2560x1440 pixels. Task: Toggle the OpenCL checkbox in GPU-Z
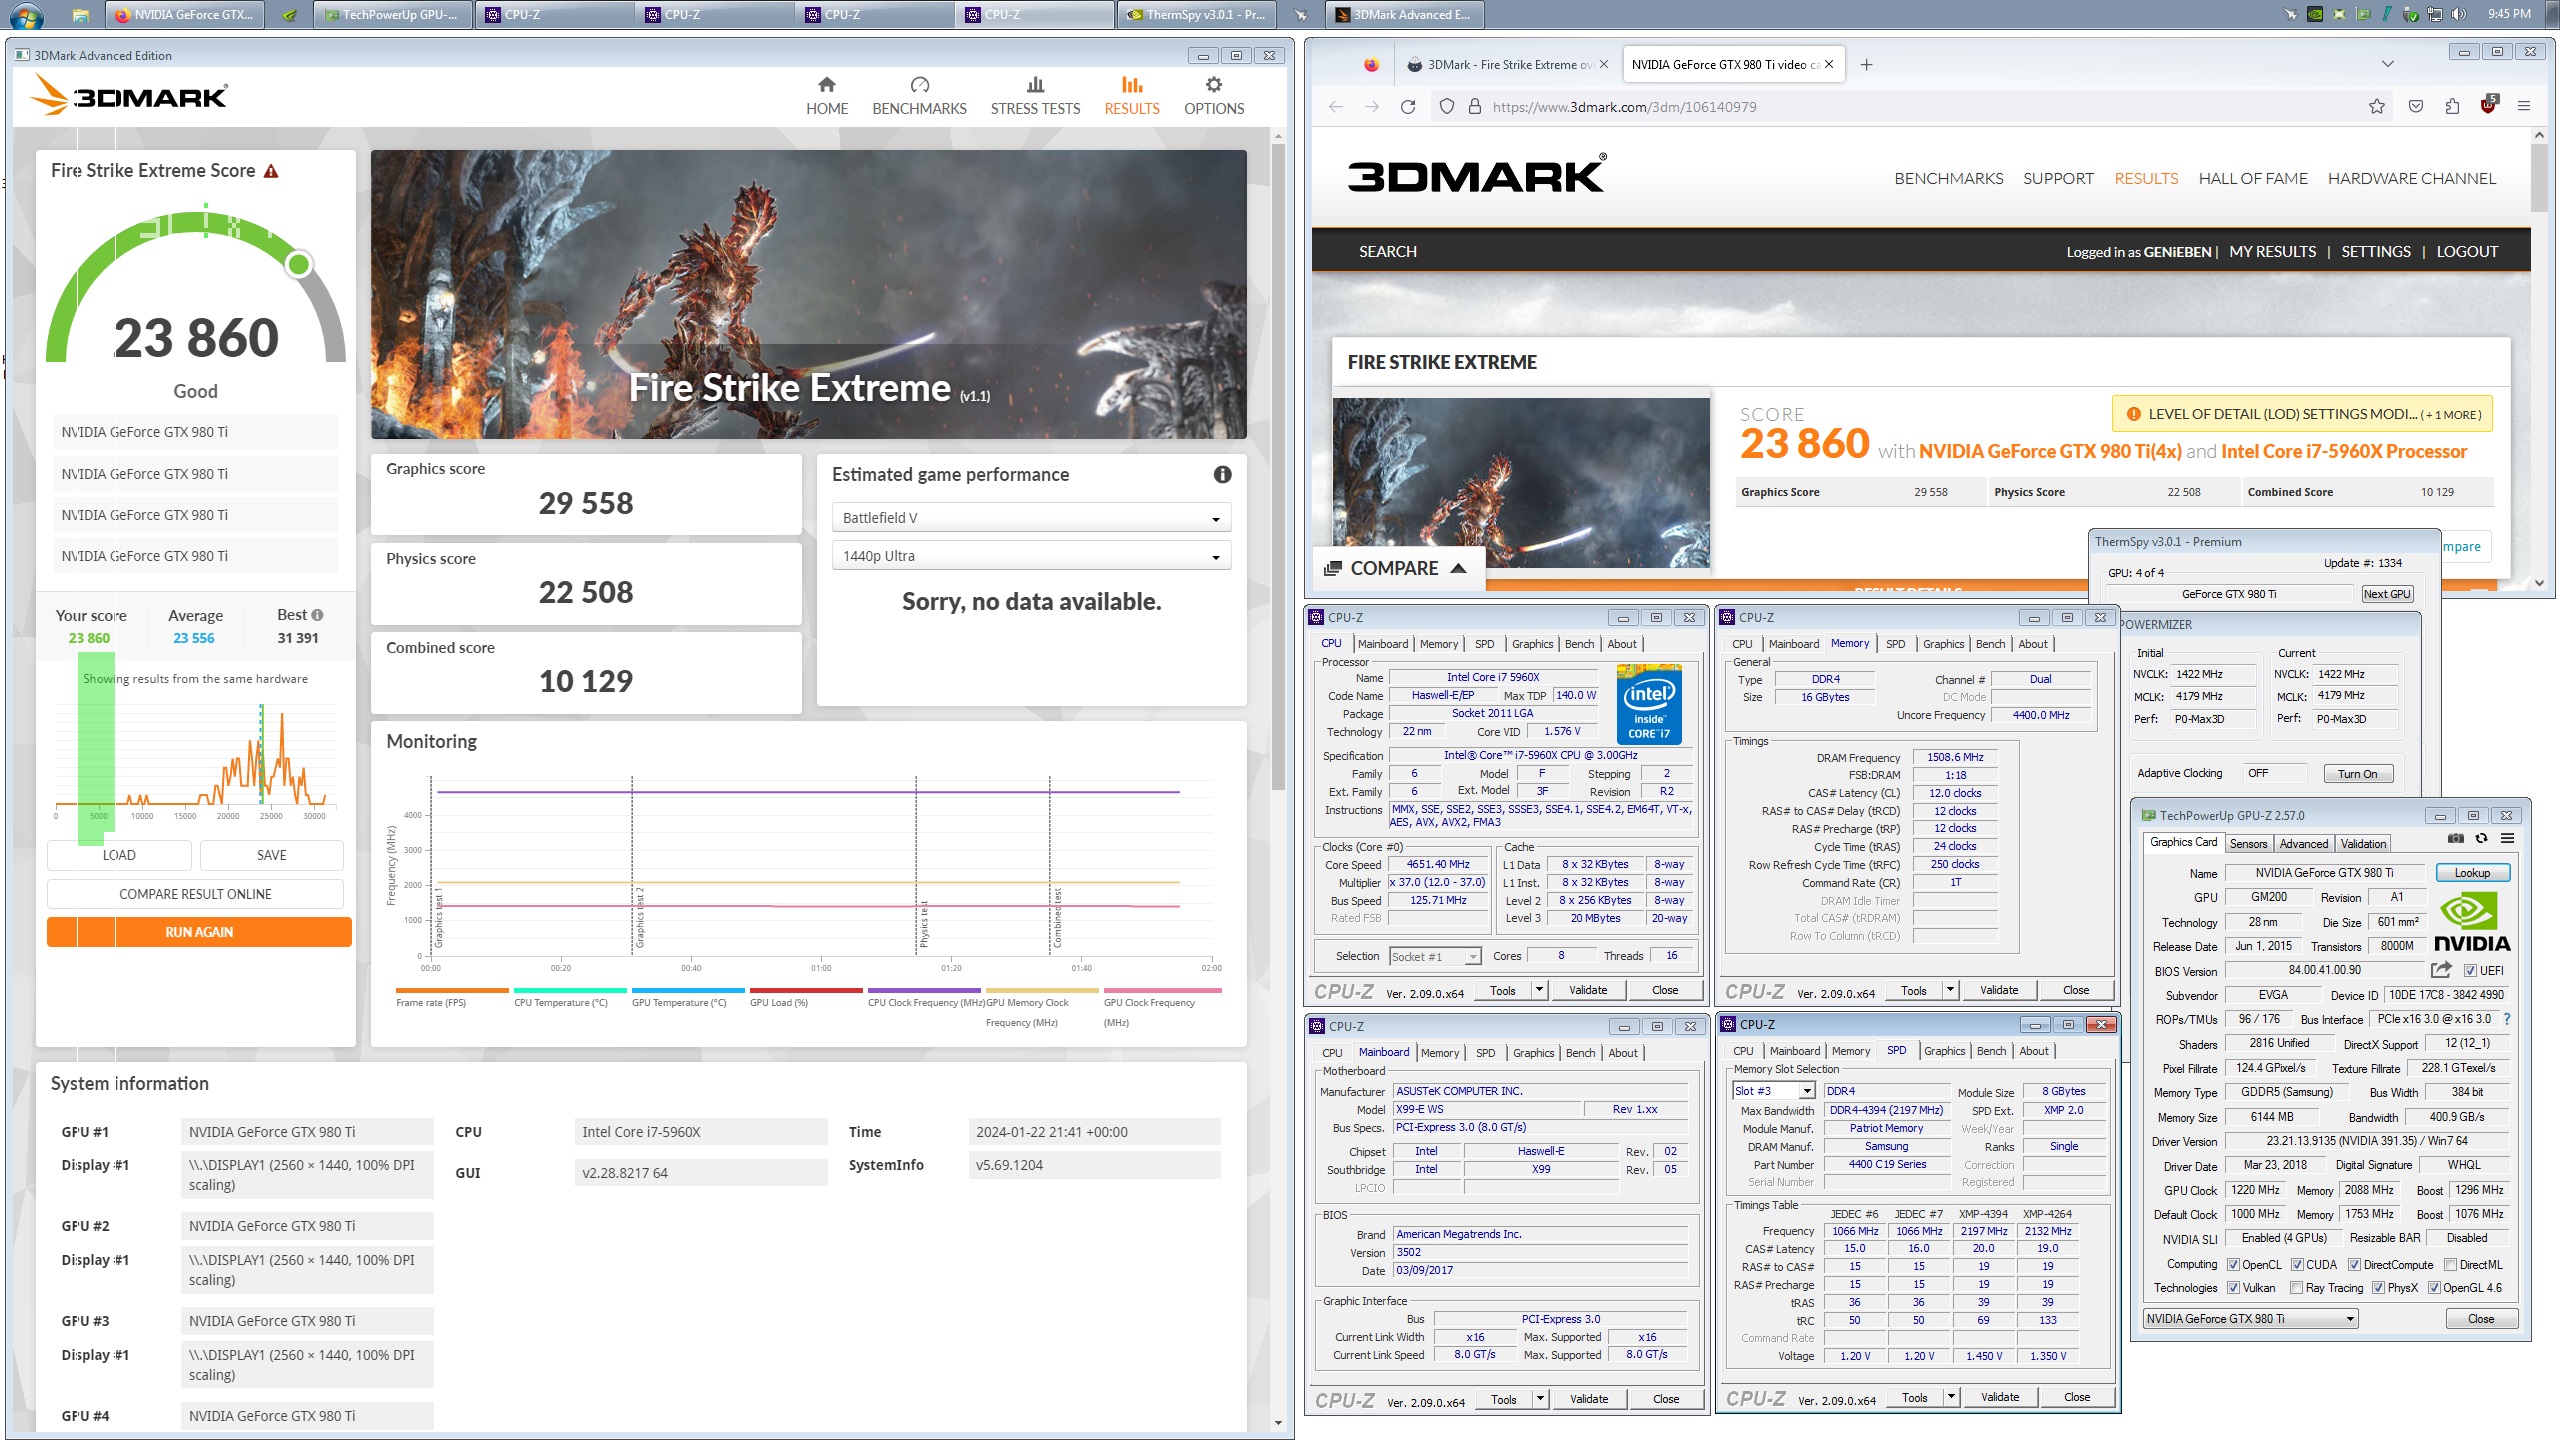2233,1265
